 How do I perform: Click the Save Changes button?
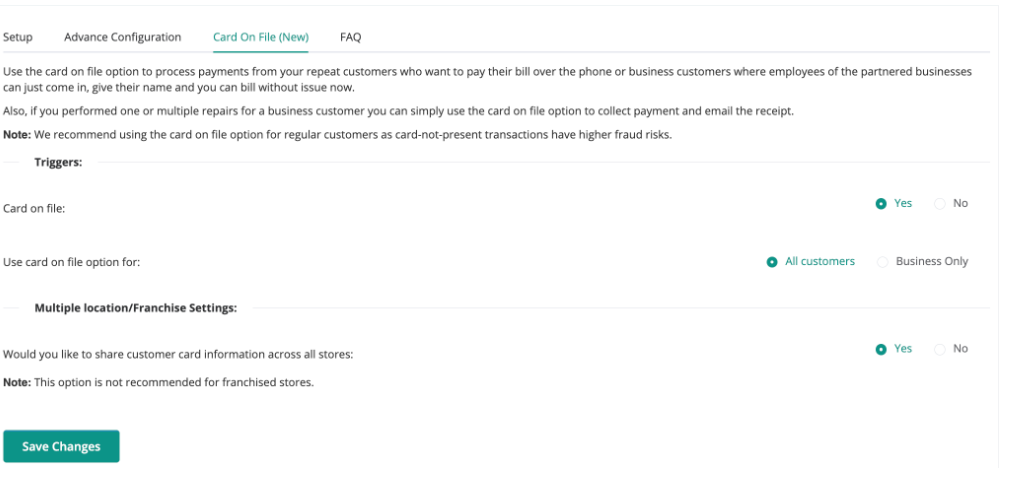point(61,447)
